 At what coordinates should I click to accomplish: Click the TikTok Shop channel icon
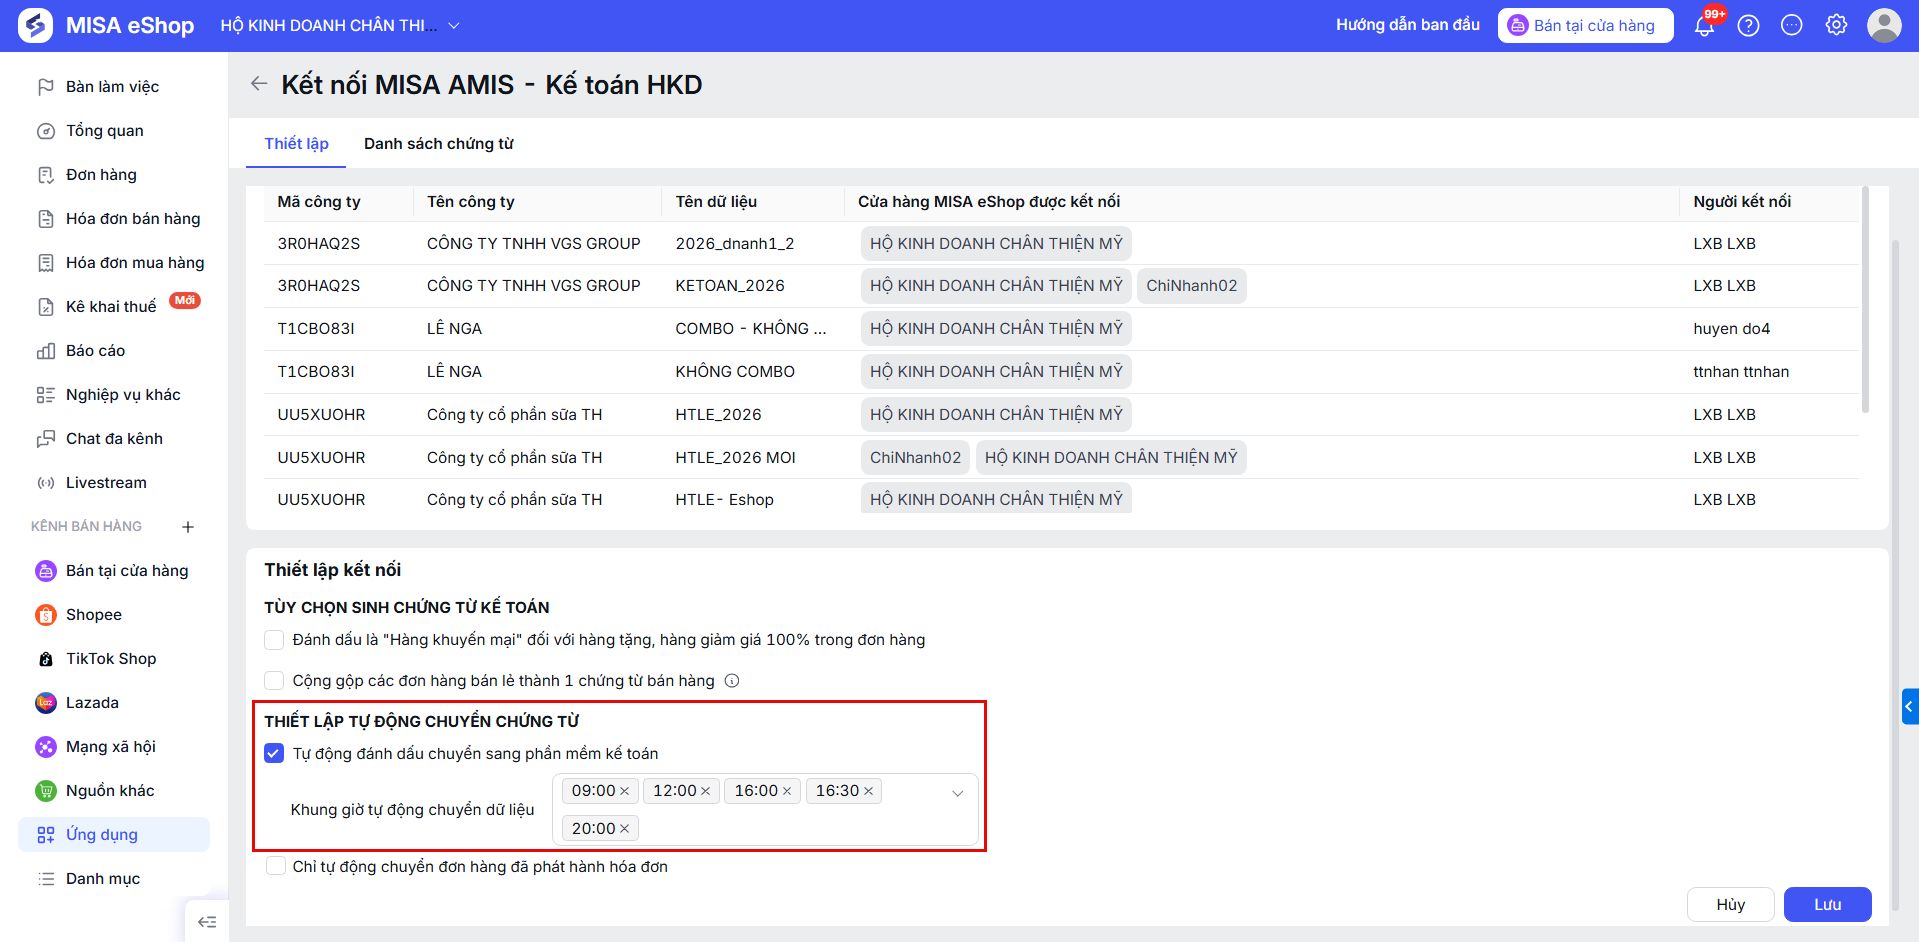[46, 659]
